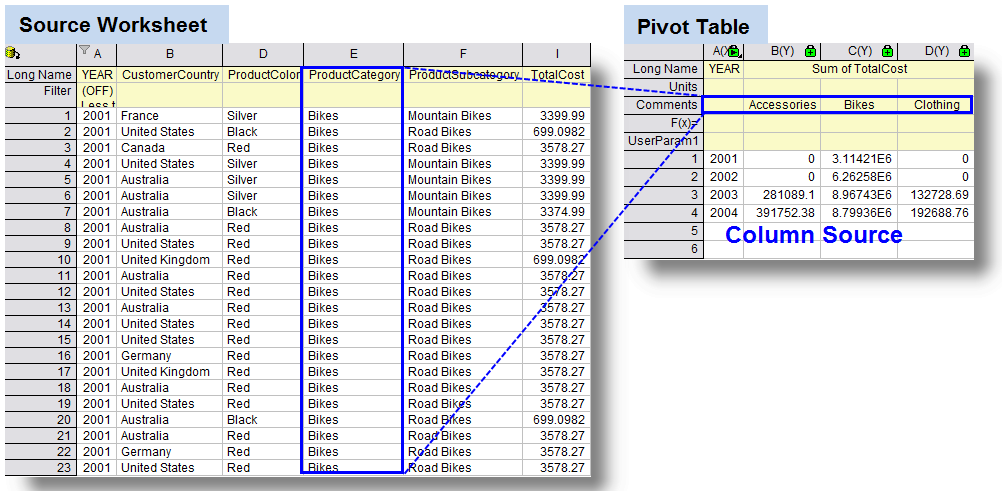1002x491 pixels.
Task: Select column I header with TotalCost
Action: pos(557,53)
